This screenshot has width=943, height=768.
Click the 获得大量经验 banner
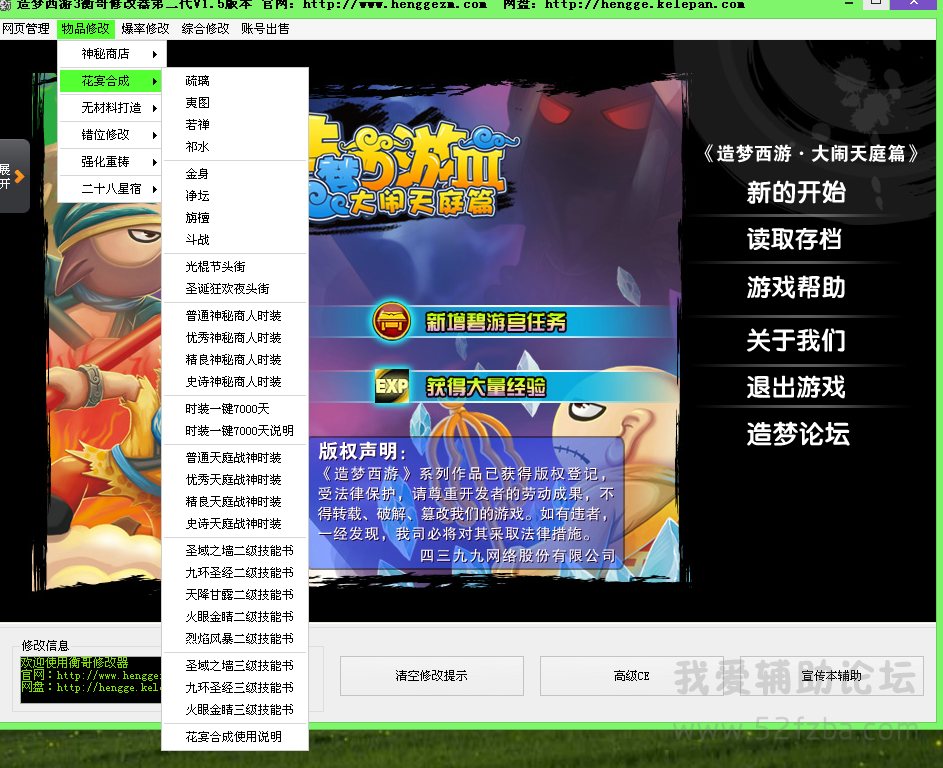(486, 387)
